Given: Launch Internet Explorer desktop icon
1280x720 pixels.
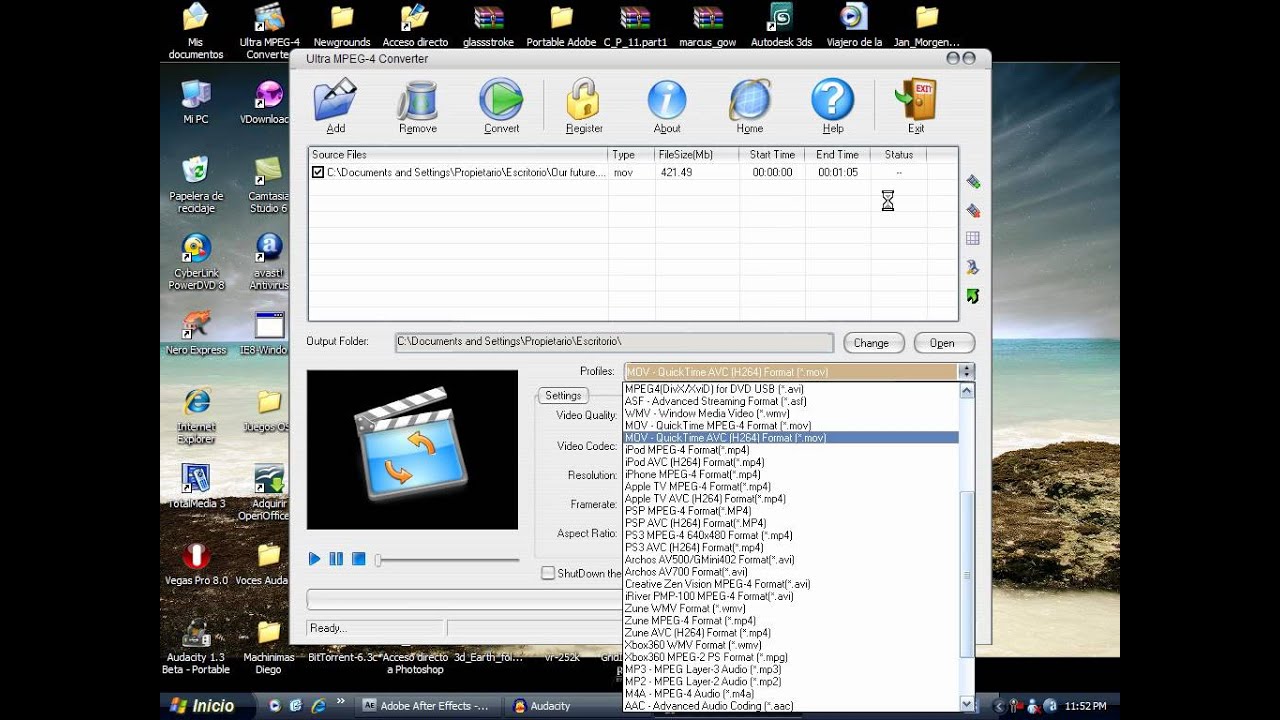Looking at the screenshot, I should click(x=196, y=416).
